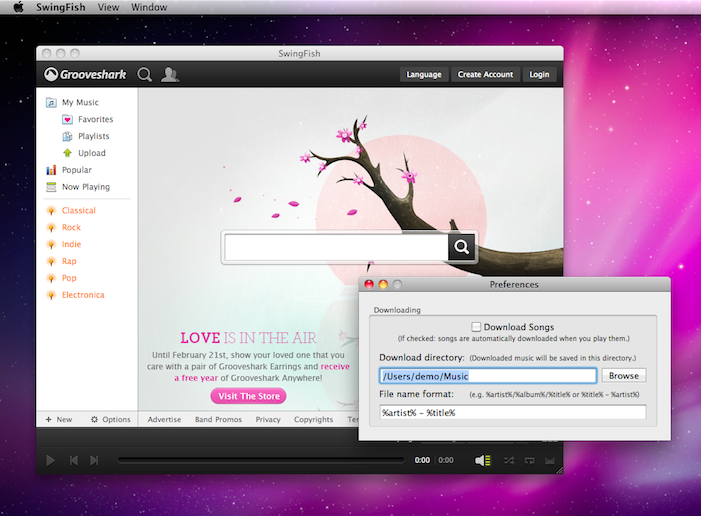Image resolution: width=701 pixels, height=516 pixels.
Task: Open the Apple menu
Action: [19, 7]
